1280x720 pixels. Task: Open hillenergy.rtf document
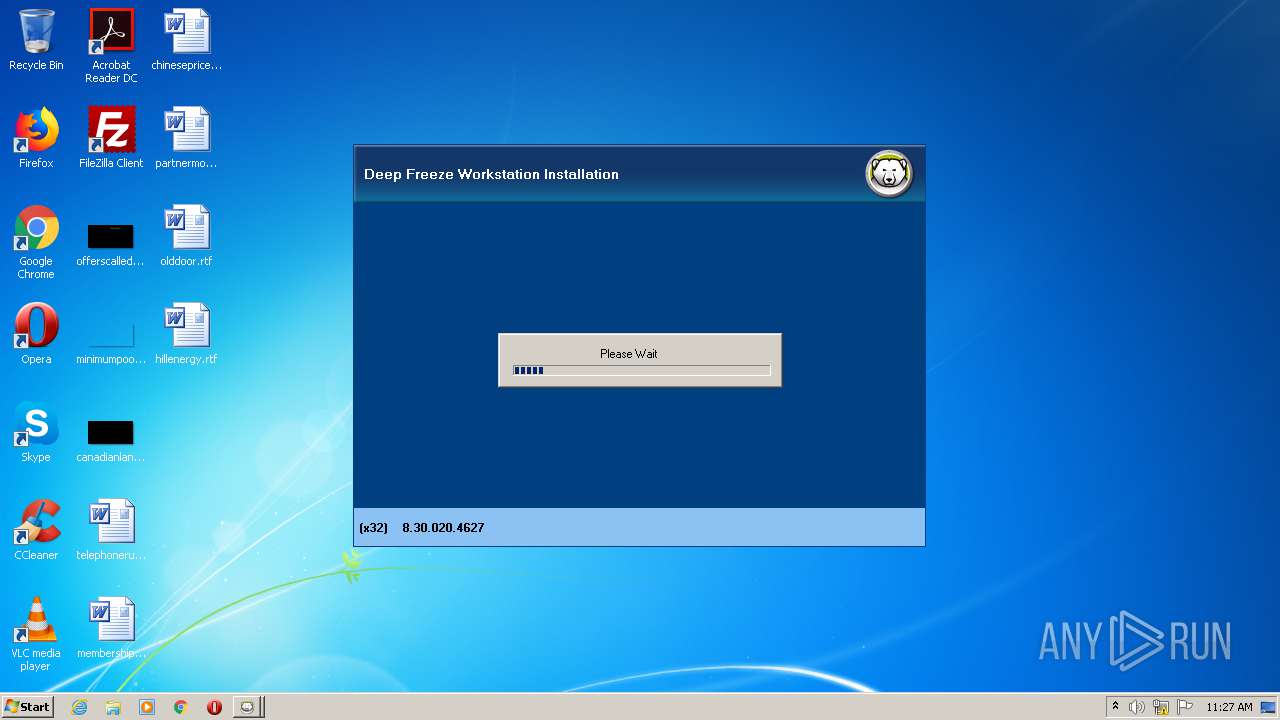pyautogui.click(x=187, y=334)
